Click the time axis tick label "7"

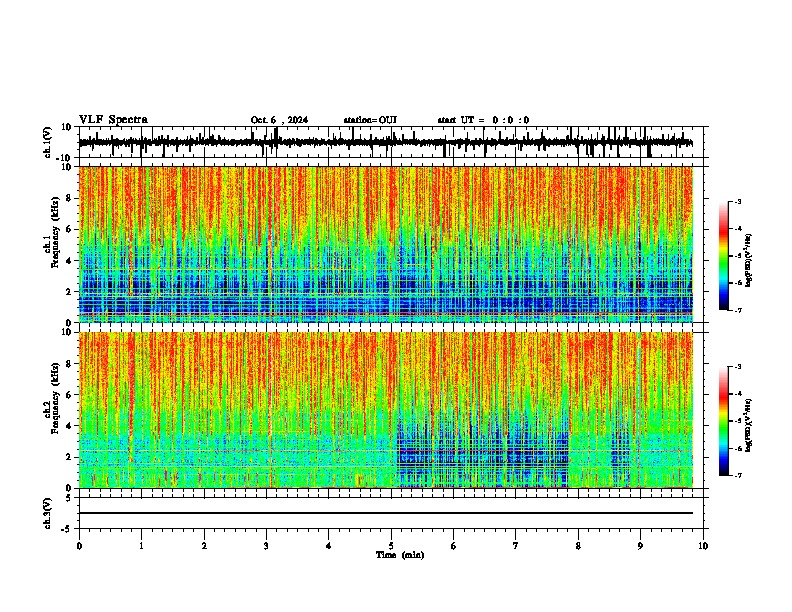click(516, 546)
